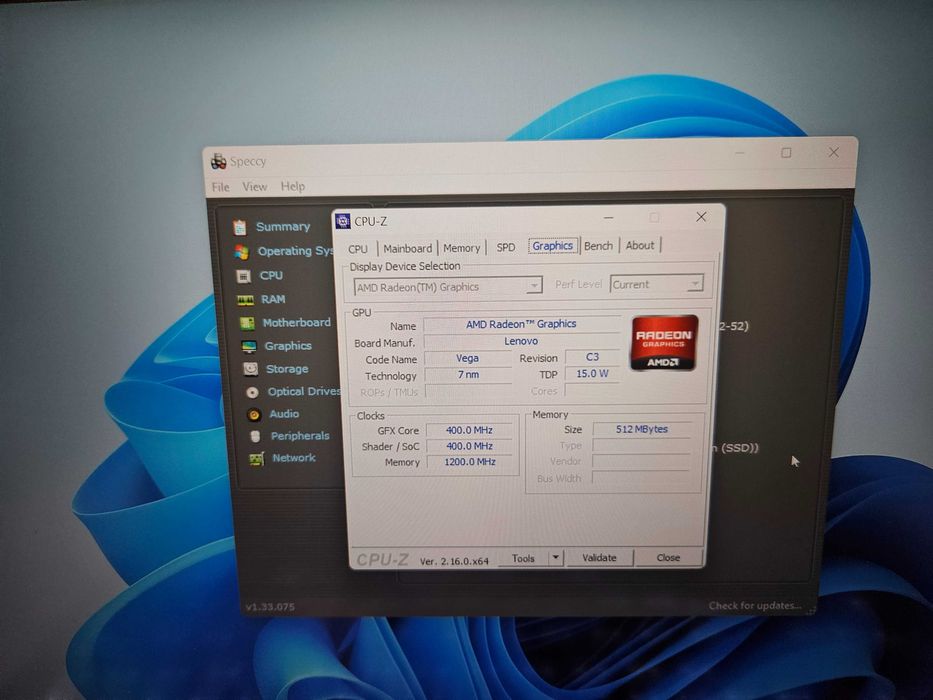Click the Code Name value Vega

click(x=467, y=358)
